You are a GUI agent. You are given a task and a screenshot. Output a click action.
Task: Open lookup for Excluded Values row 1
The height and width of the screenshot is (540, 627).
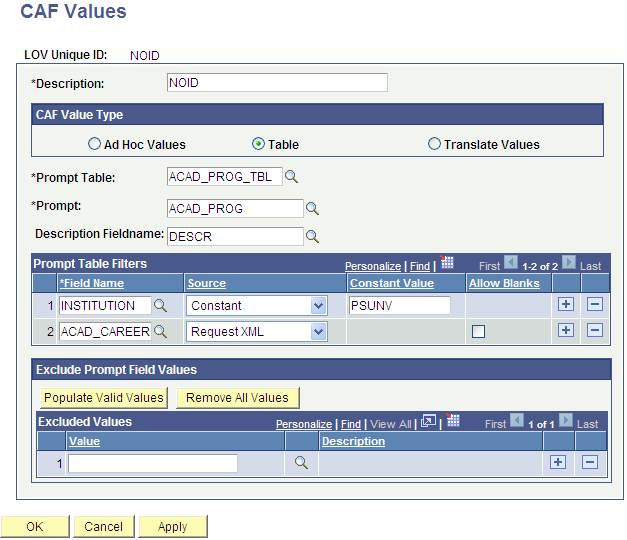(301, 463)
